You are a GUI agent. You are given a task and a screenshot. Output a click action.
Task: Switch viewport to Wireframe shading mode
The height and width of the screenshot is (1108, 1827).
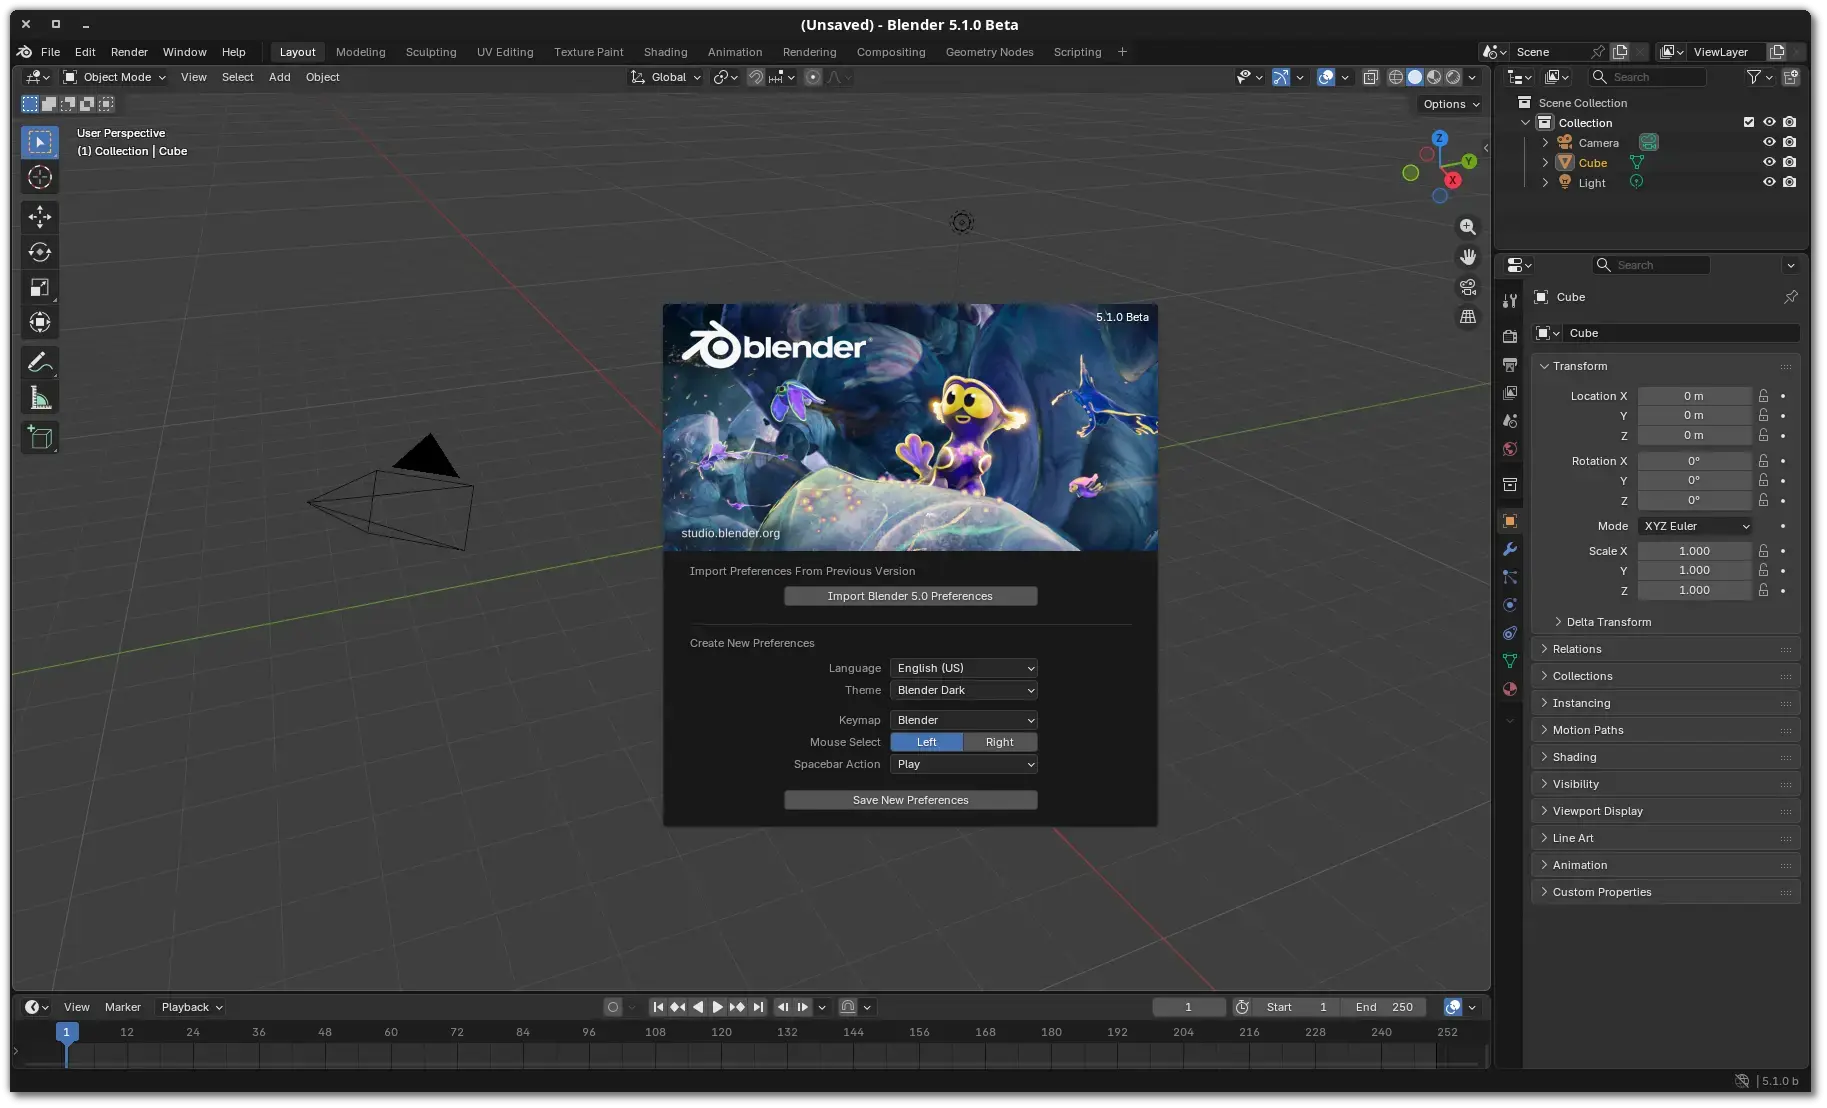point(1398,77)
